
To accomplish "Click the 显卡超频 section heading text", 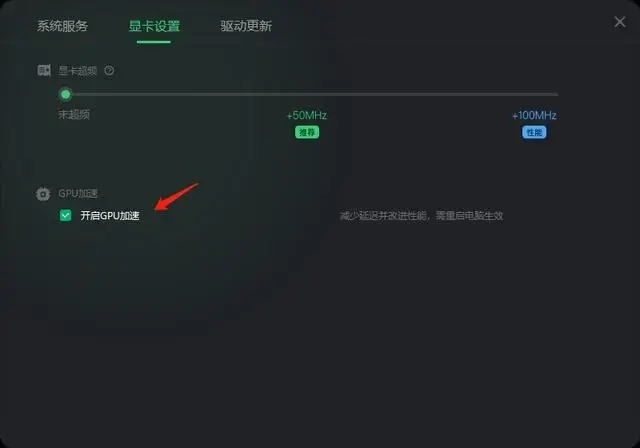I will 78,71.
